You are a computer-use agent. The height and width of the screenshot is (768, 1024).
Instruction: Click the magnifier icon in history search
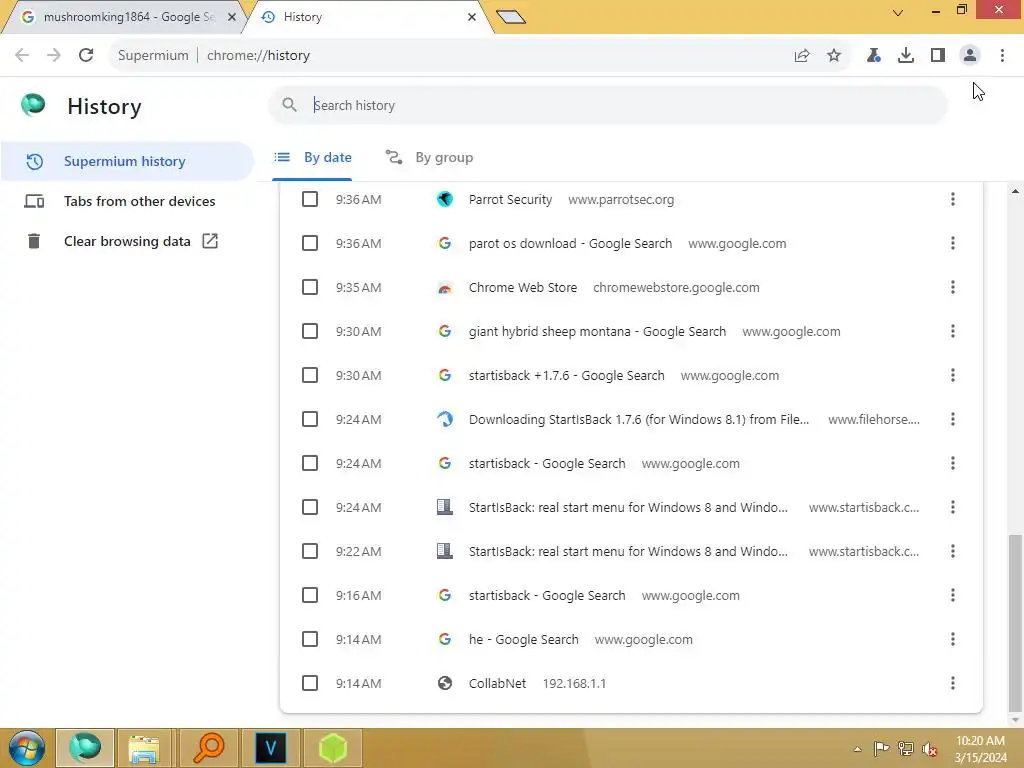pos(289,104)
